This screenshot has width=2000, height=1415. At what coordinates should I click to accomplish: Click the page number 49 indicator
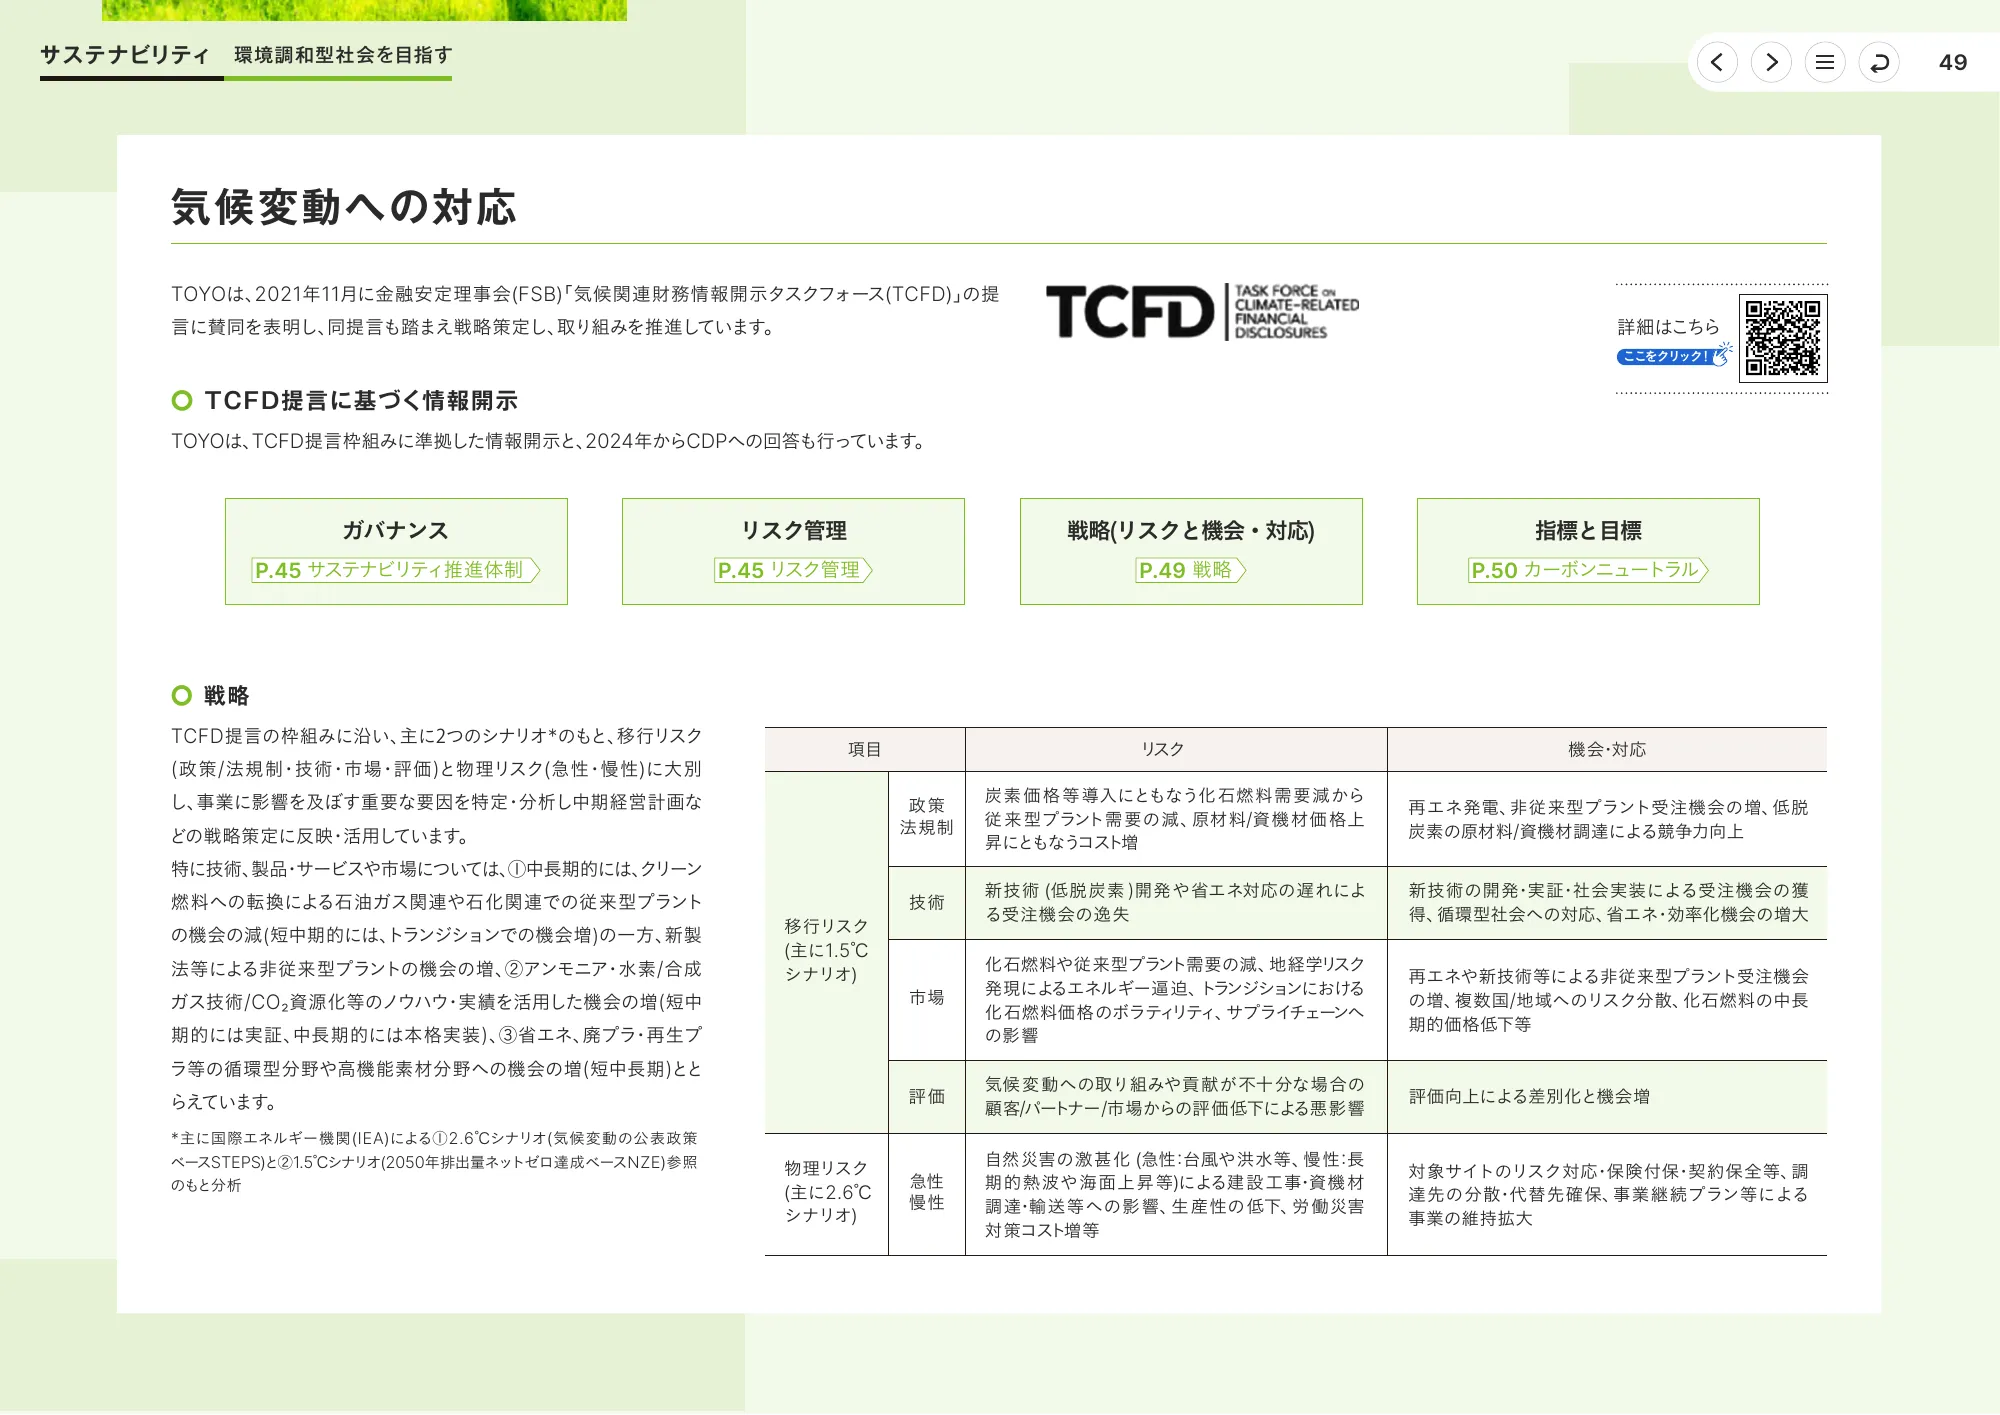pos(1953,62)
